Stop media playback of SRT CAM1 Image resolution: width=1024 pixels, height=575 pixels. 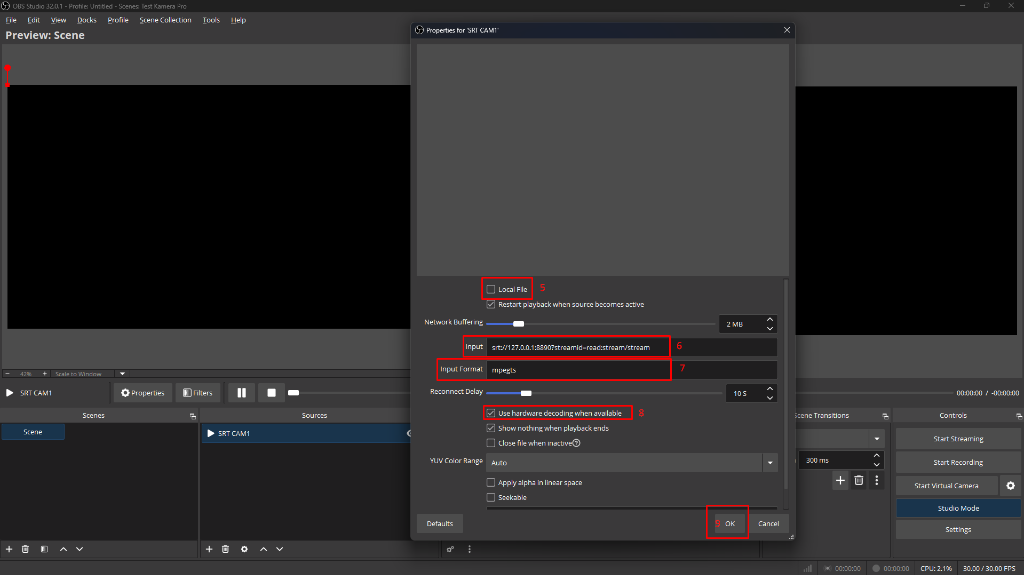272,393
